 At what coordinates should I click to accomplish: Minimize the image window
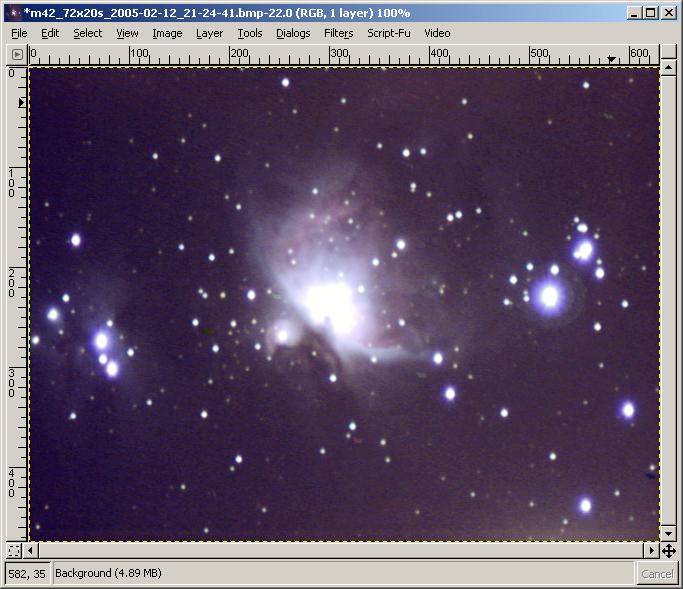[634, 13]
